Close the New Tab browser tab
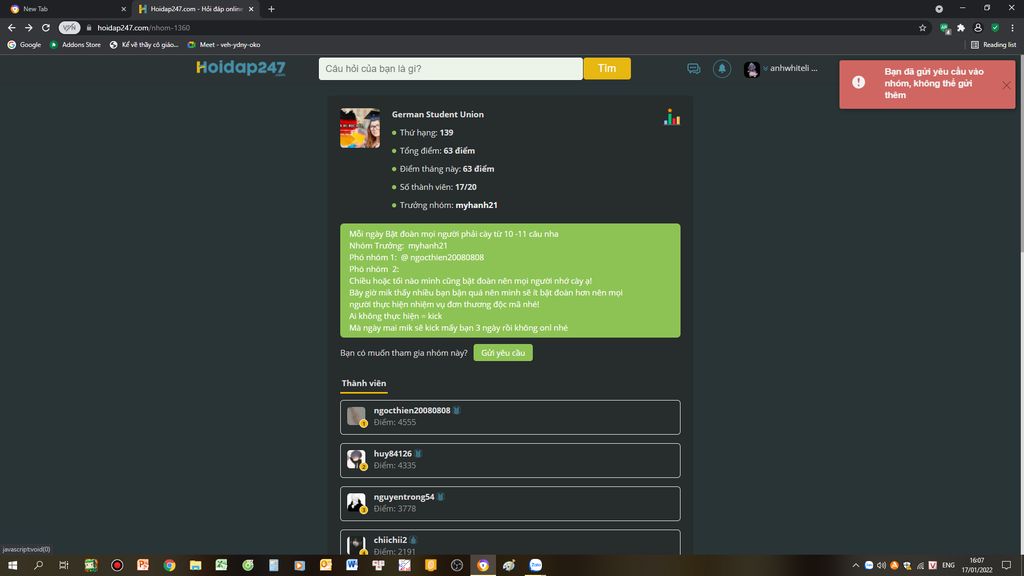1024x576 pixels. coord(123,9)
